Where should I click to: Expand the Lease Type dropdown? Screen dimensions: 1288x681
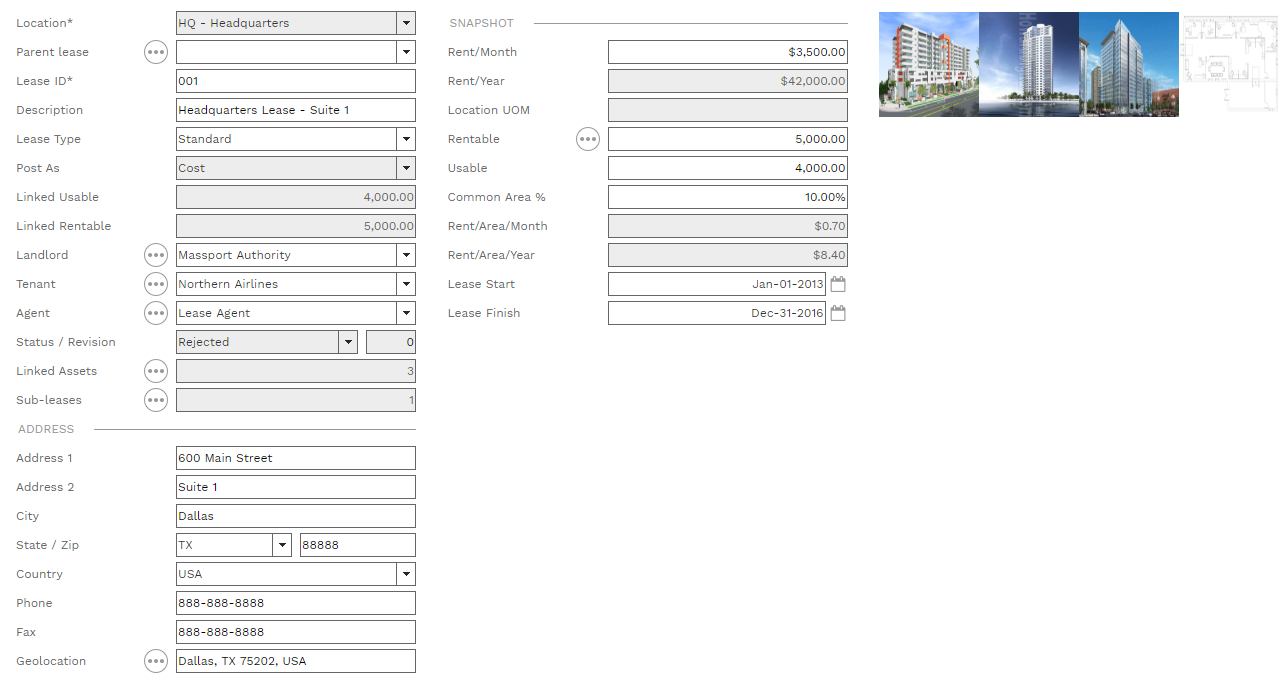(405, 139)
